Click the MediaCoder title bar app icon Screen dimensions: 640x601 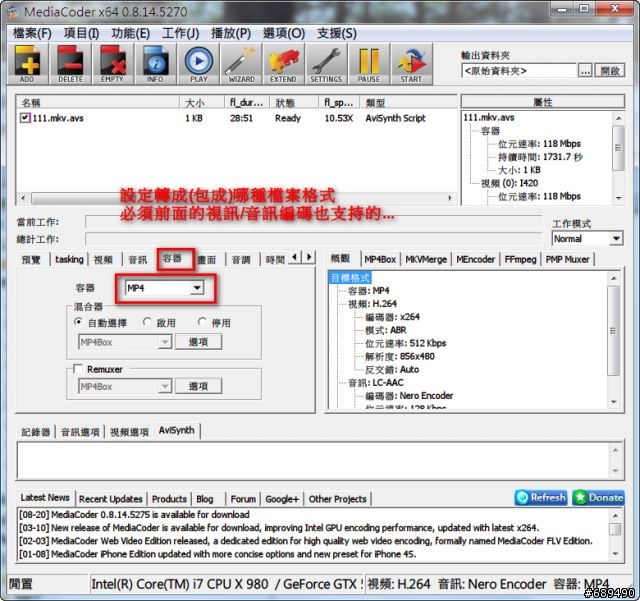click(x=13, y=11)
